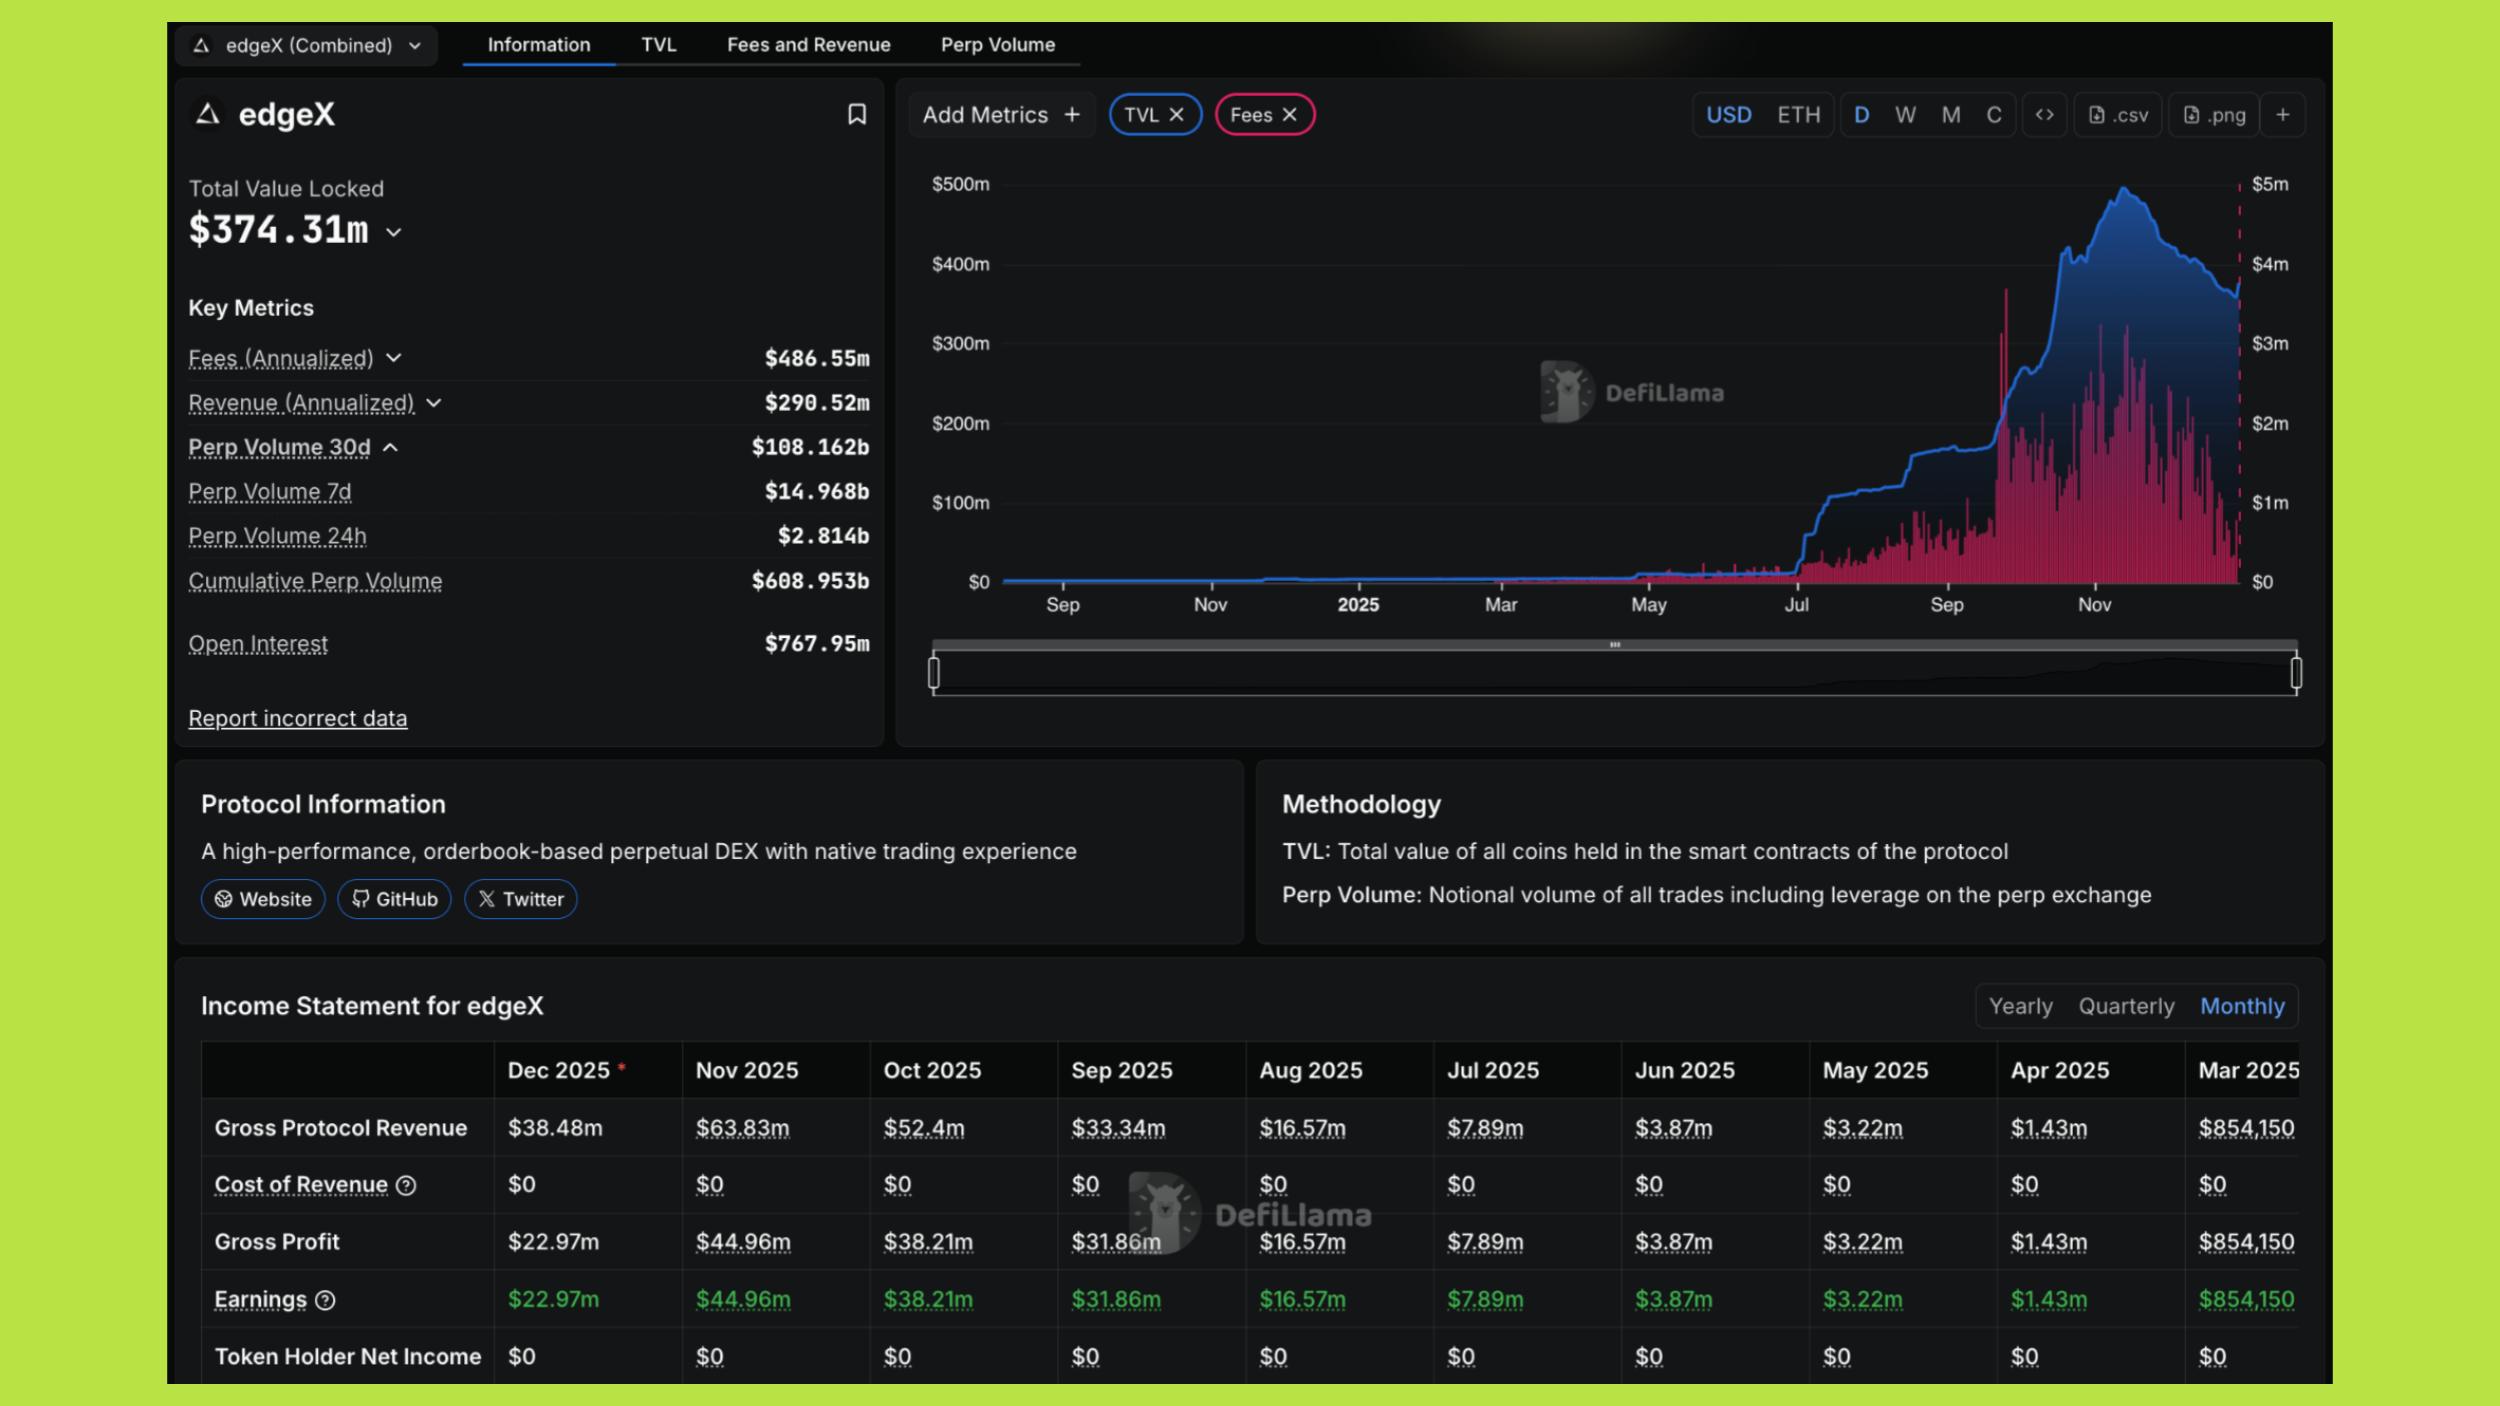Click the embed code icon
Viewport: 2500px width, 1406px height.
pos(2044,115)
